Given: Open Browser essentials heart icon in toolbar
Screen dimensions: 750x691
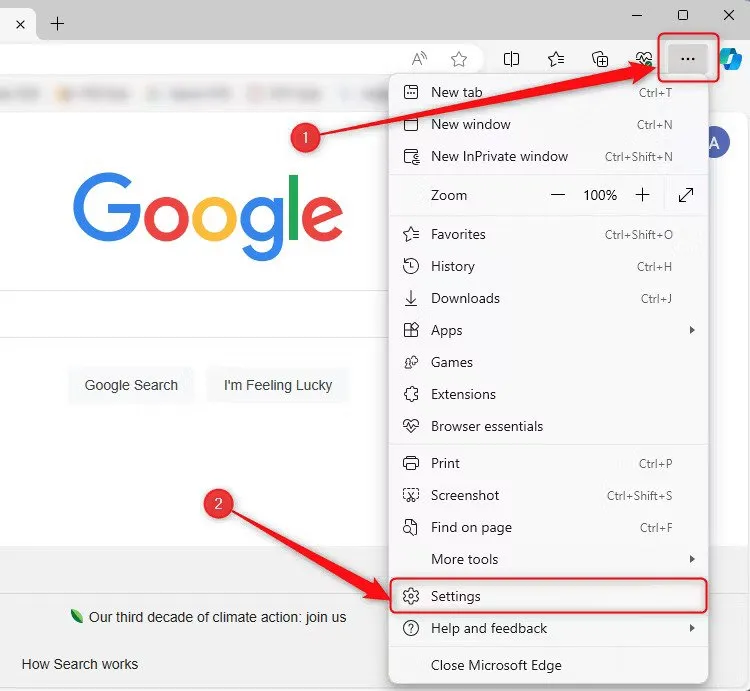Looking at the screenshot, I should pyautogui.click(x=644, y=59).
